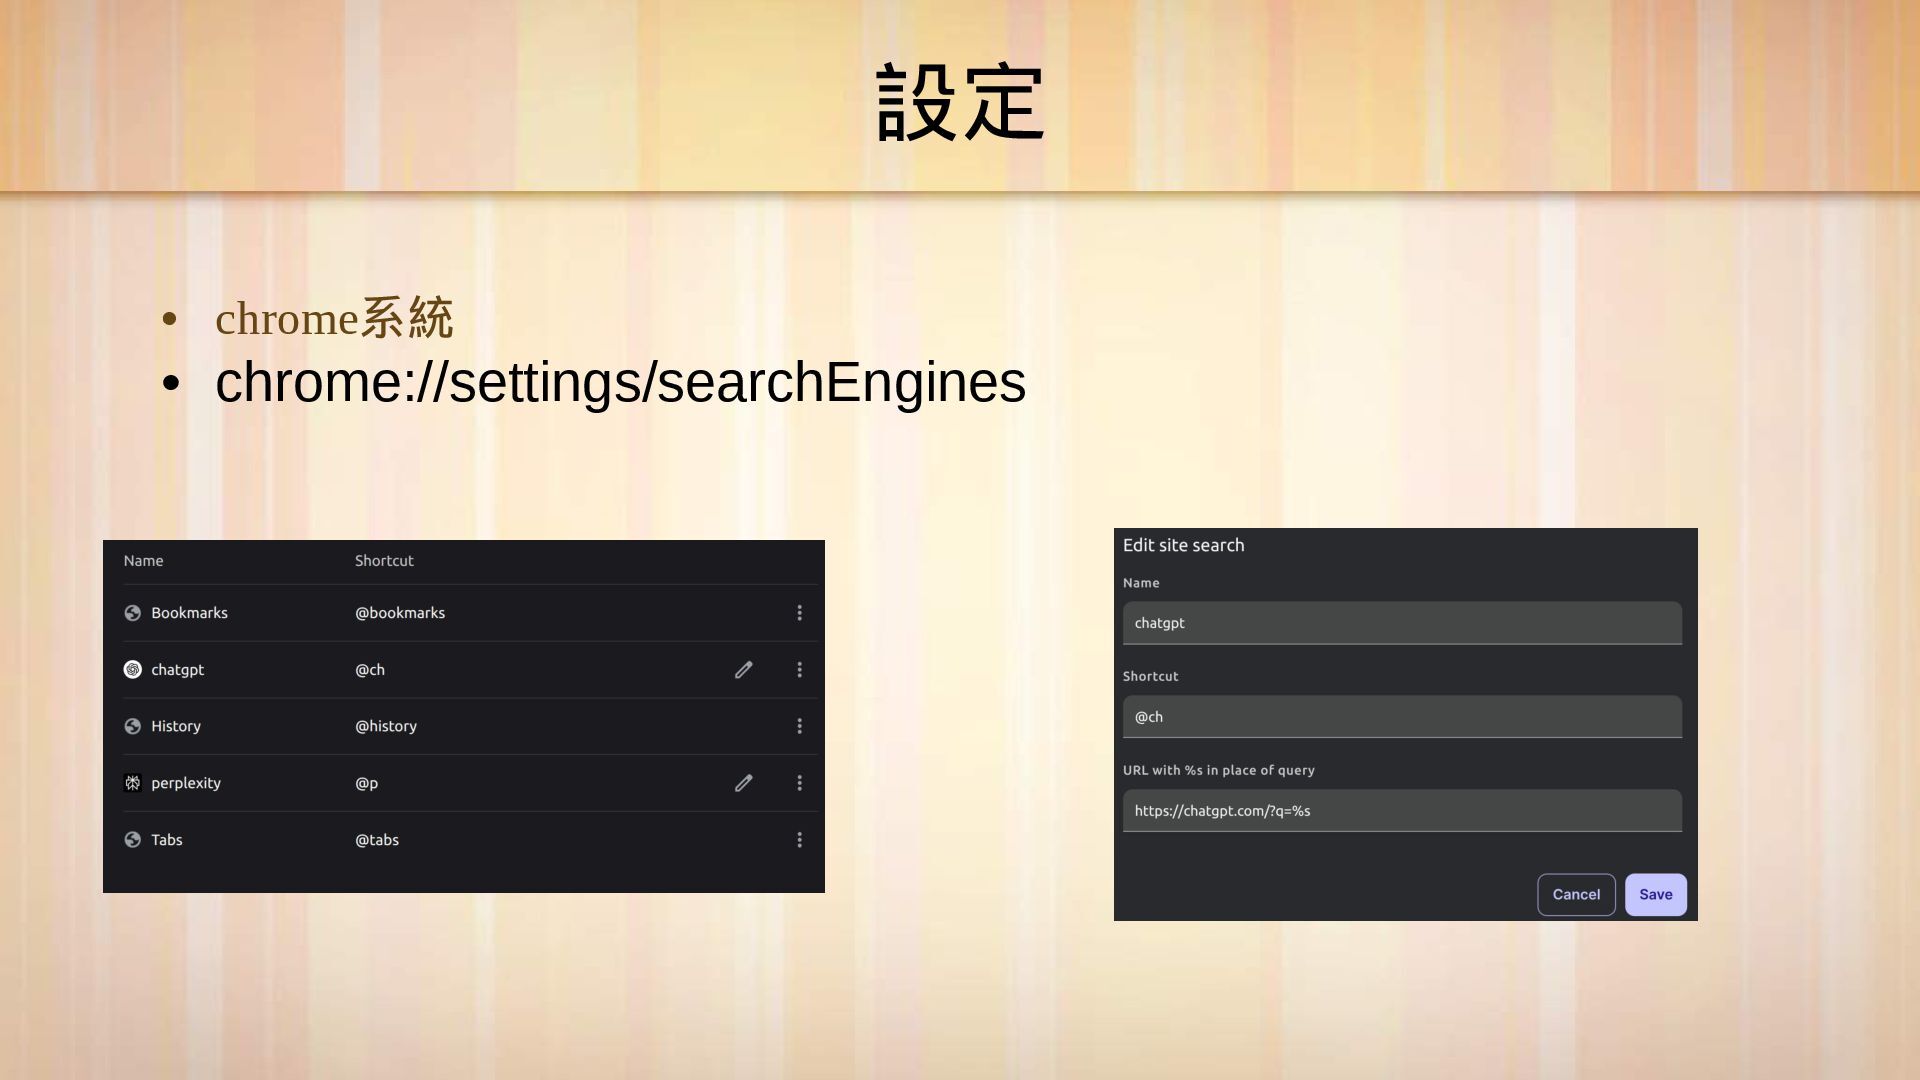Select the Tabs name in the list
The height and width of the screenshot is (1080, 1920).
[x=167, y=840]
